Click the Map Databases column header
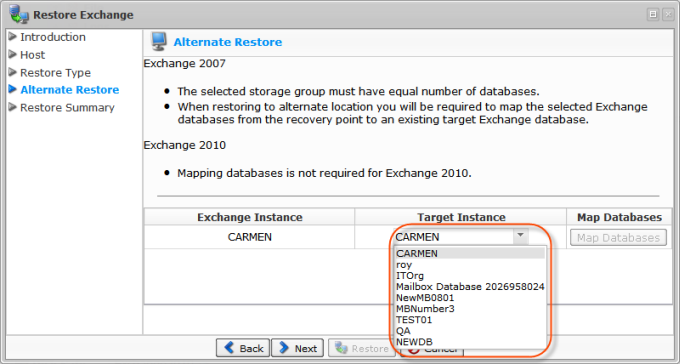This screenshot has width=680, height=364. coord(619,217)
